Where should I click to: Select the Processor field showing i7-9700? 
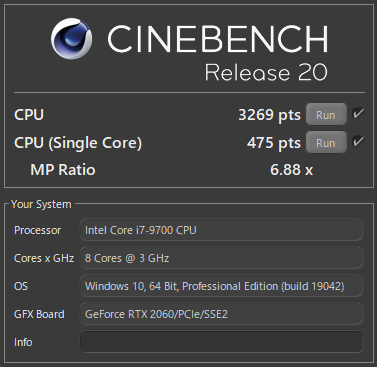point(221,230)
